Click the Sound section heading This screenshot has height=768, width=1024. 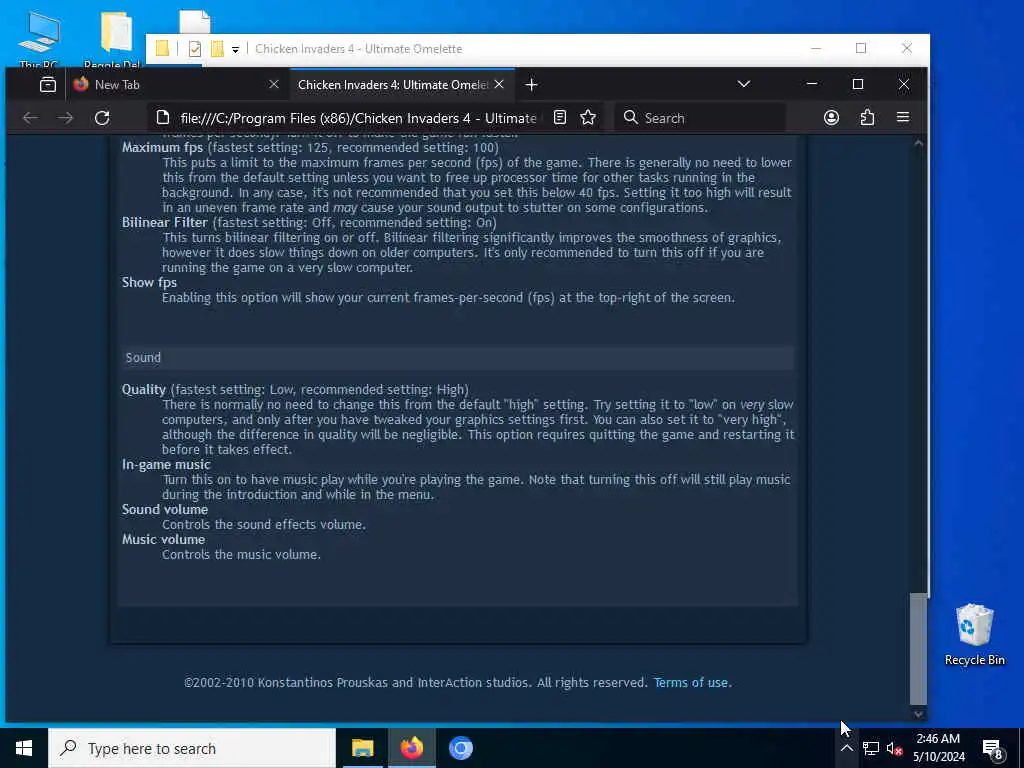pos(143,357)
